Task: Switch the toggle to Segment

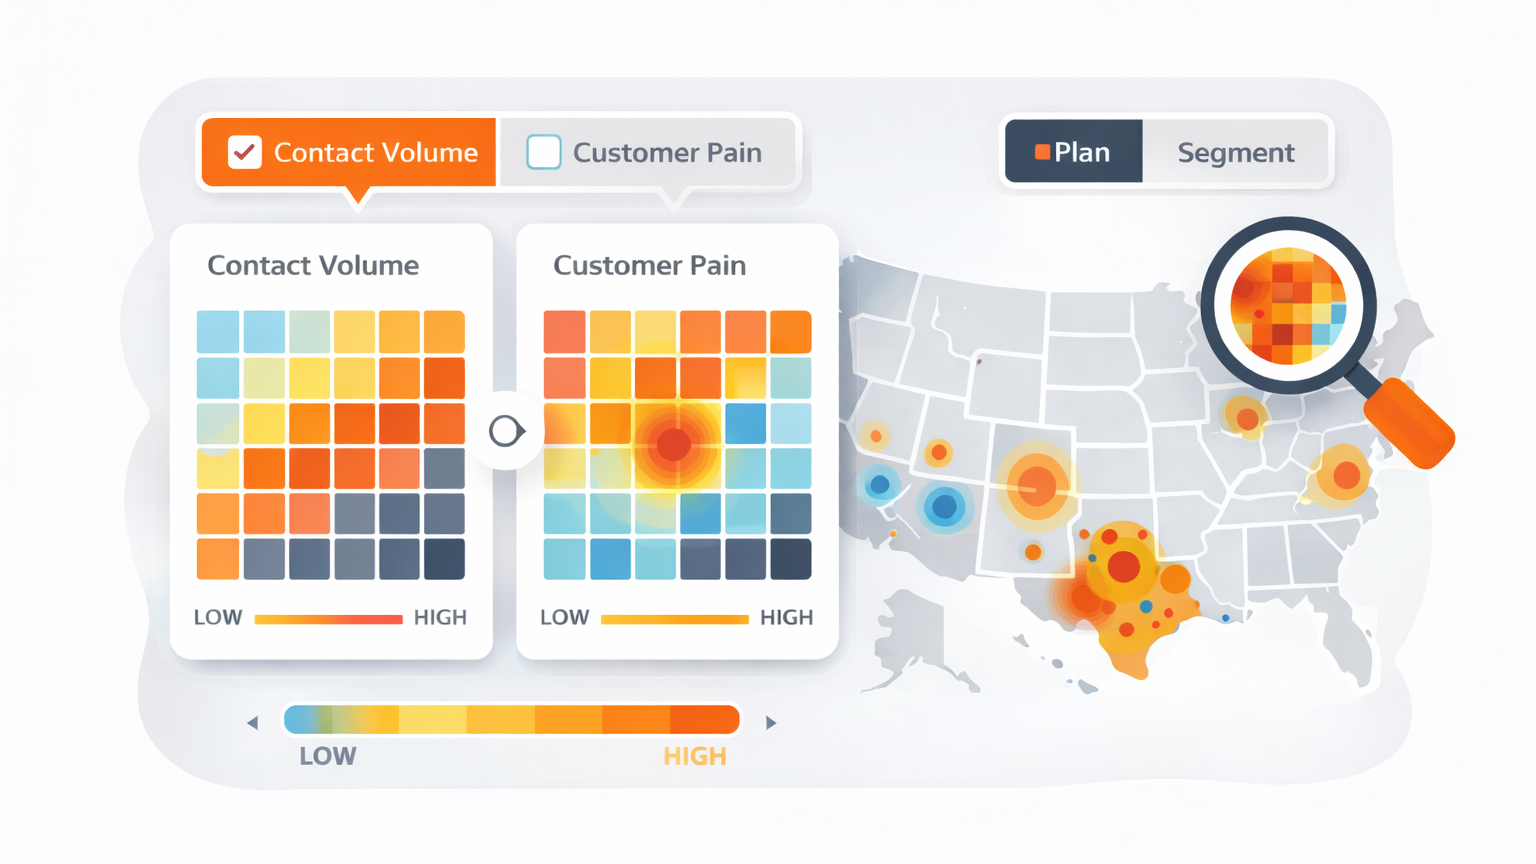Action: (x=1235, y=152)
